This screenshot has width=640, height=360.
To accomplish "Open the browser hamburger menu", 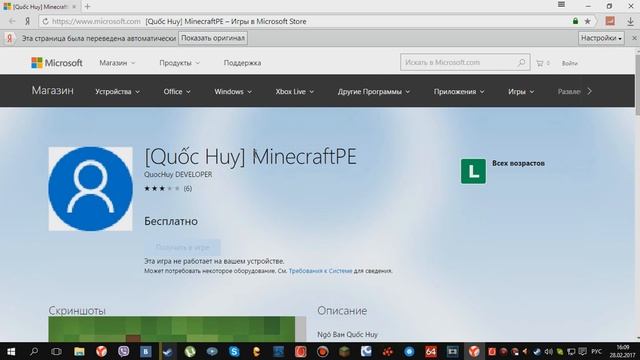I will [x=562, y=4].
